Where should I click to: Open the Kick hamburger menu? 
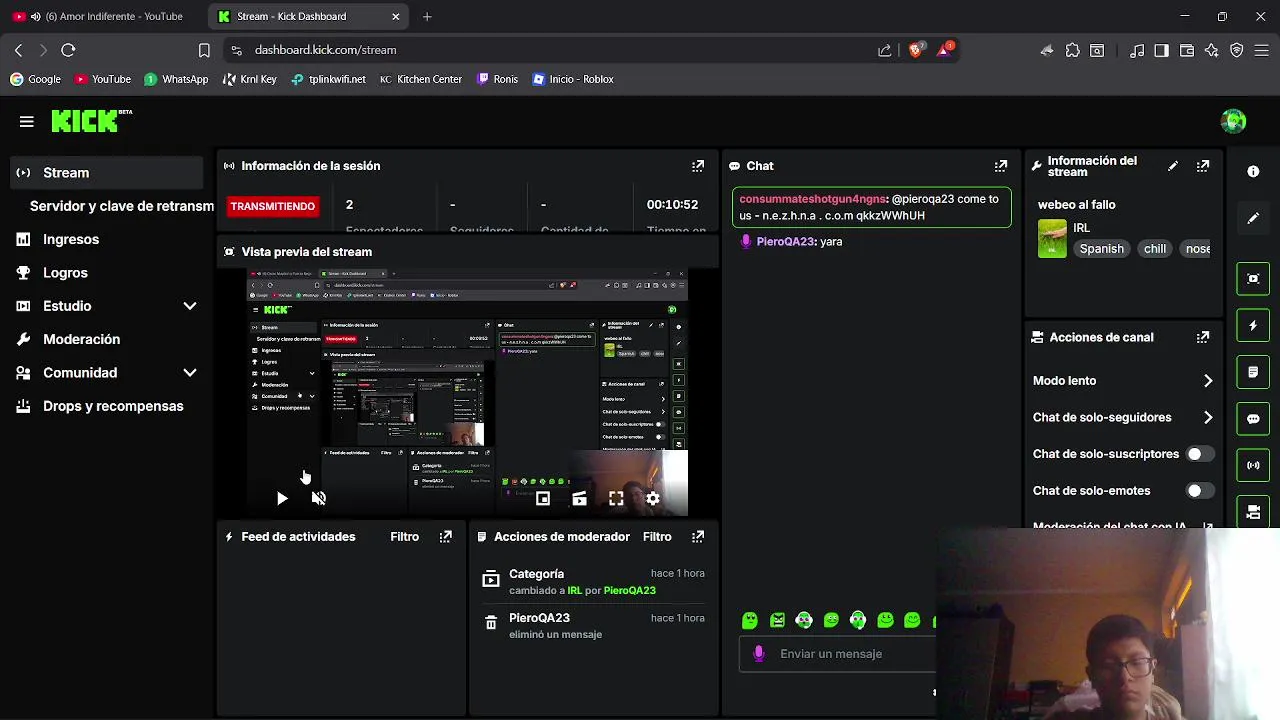click(x=27, y=121)
